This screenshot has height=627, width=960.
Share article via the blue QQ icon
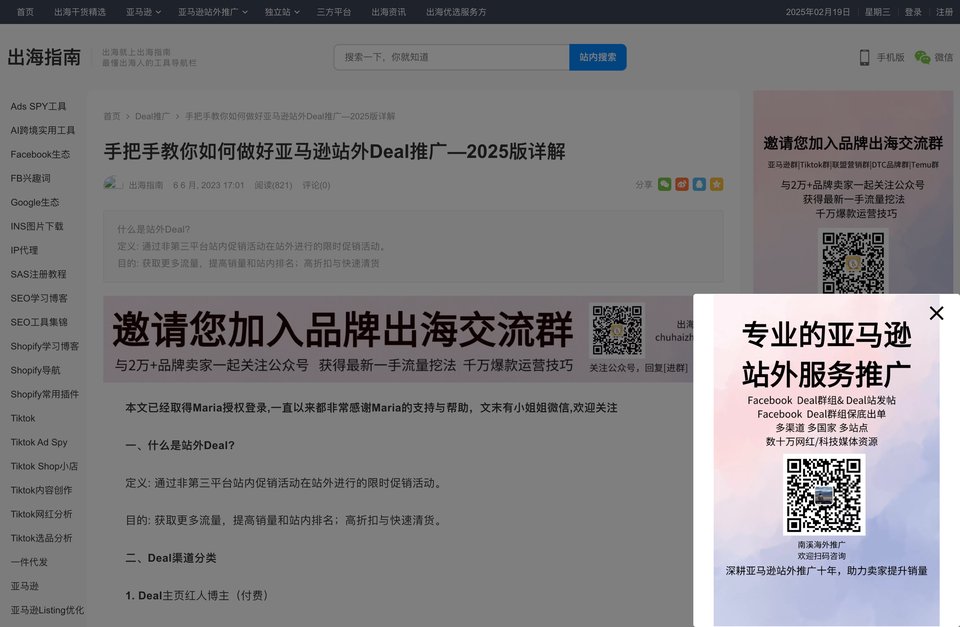point(699,184)
